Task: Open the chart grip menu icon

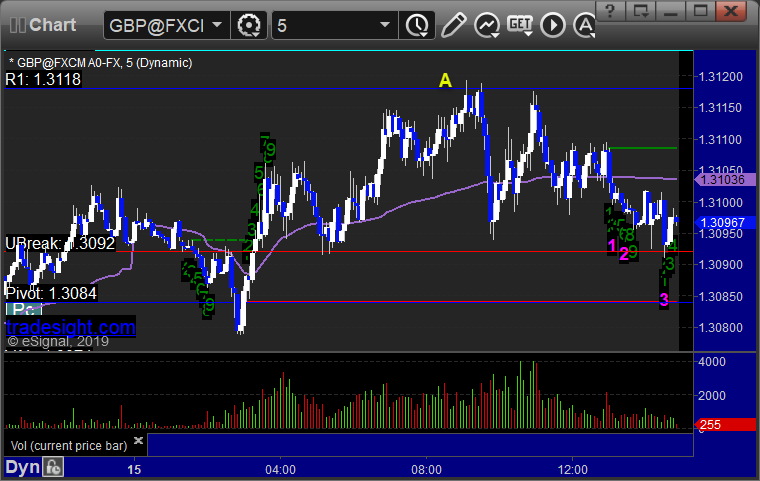Action: click(x=18, y=25)
